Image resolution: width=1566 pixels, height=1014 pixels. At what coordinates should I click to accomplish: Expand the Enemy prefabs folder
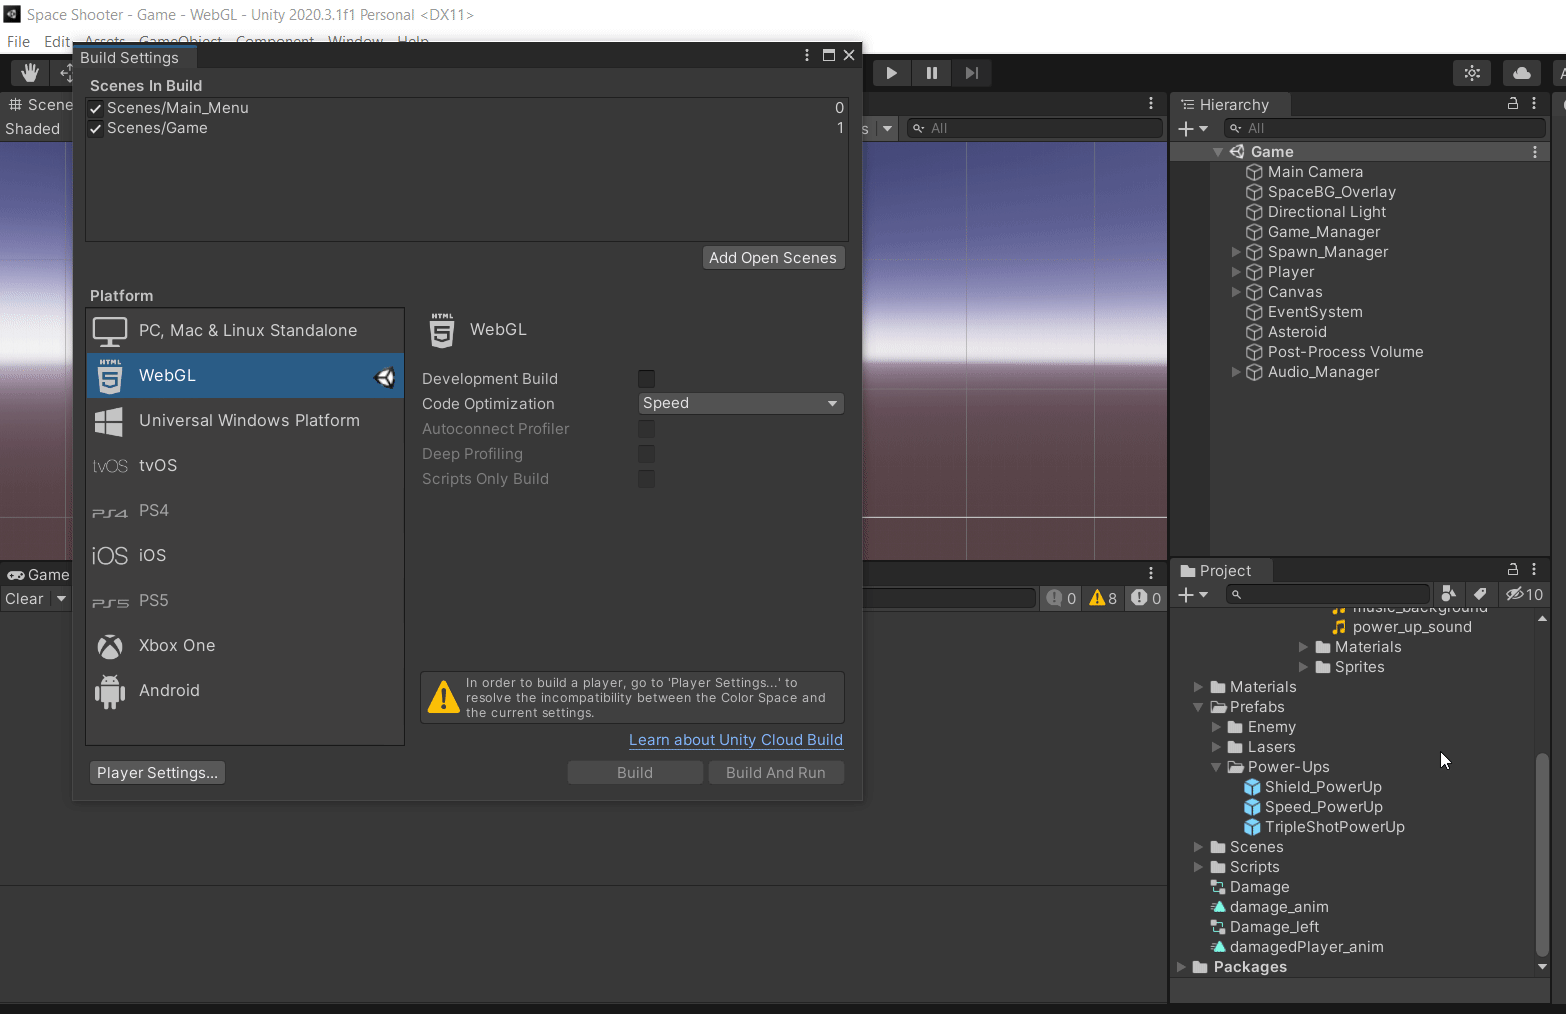pyautogui.click(x=1216, y=727)
